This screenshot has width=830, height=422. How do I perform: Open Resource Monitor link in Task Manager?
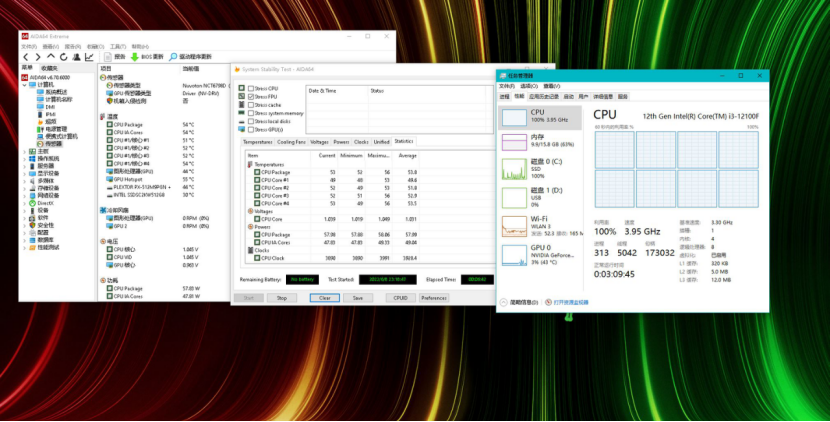pyautogui.click(x=571, y=301)
